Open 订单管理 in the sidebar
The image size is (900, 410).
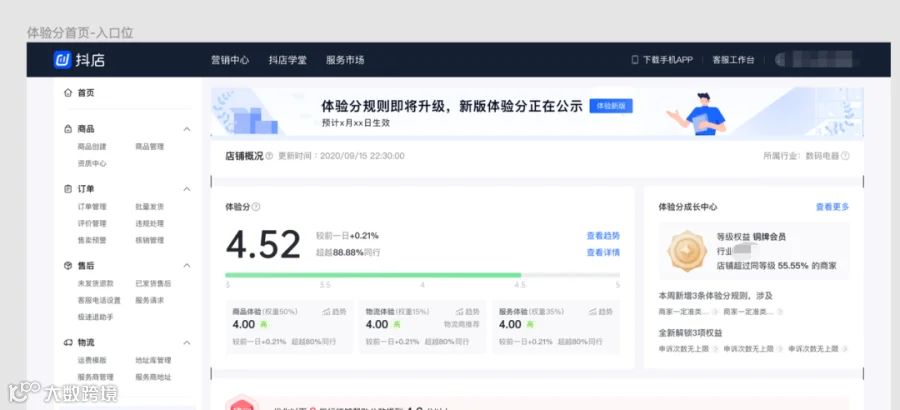92,207
